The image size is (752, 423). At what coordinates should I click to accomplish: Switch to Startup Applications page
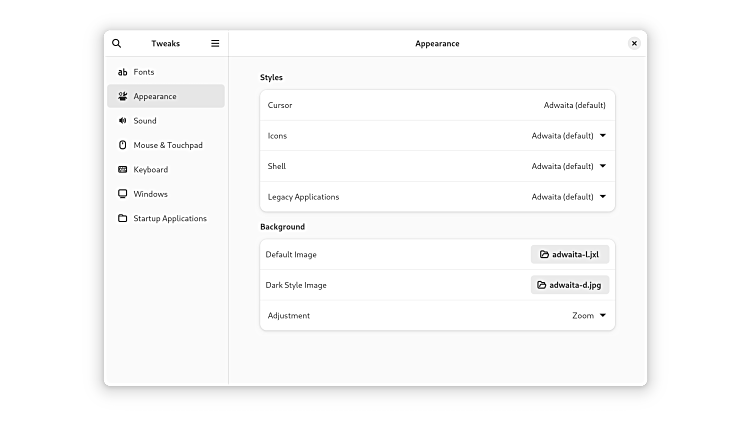tap(170, 219)
